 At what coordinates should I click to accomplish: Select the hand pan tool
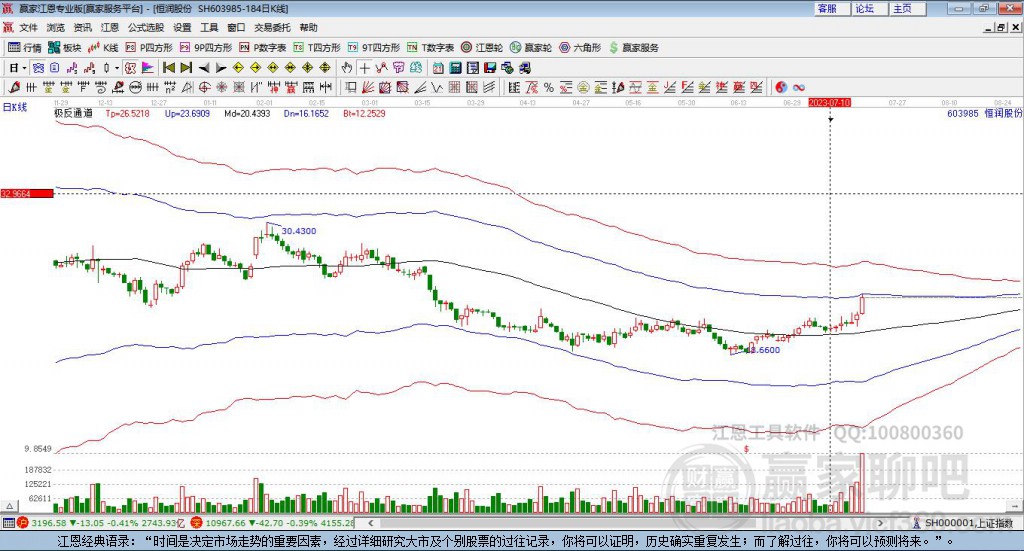pos(347,68)
